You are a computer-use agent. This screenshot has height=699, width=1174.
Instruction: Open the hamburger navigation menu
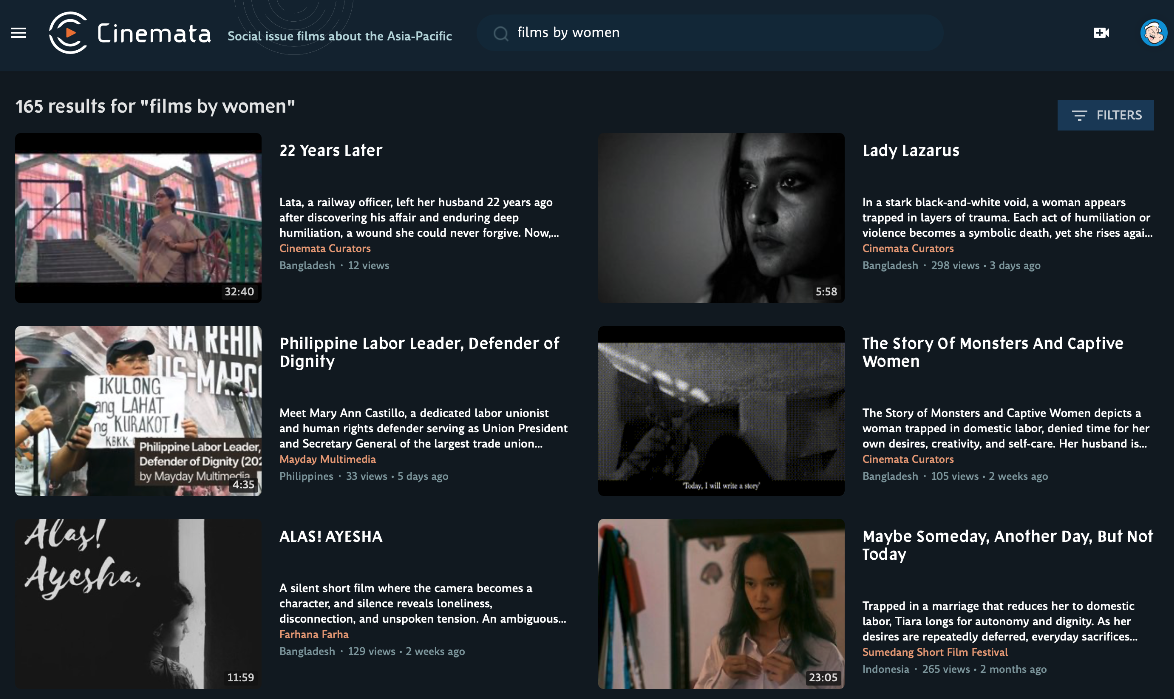[18, 32]
